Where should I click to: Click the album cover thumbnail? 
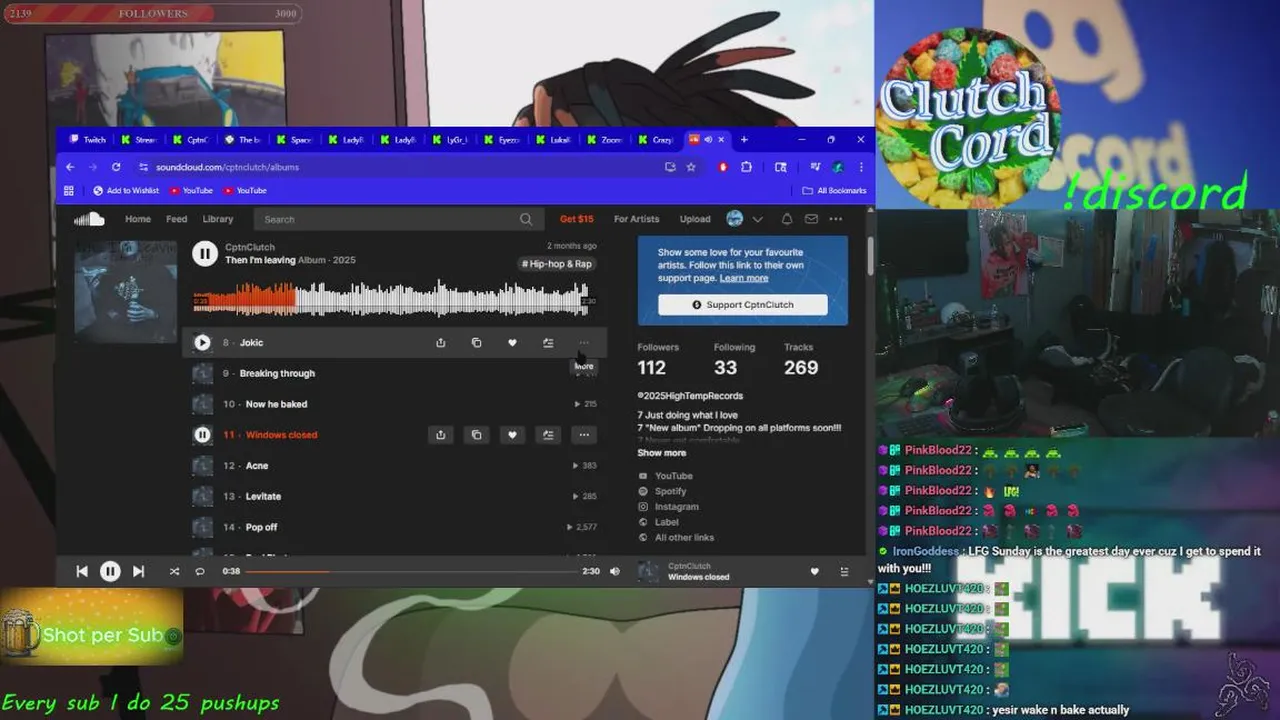tap(125, 291)
